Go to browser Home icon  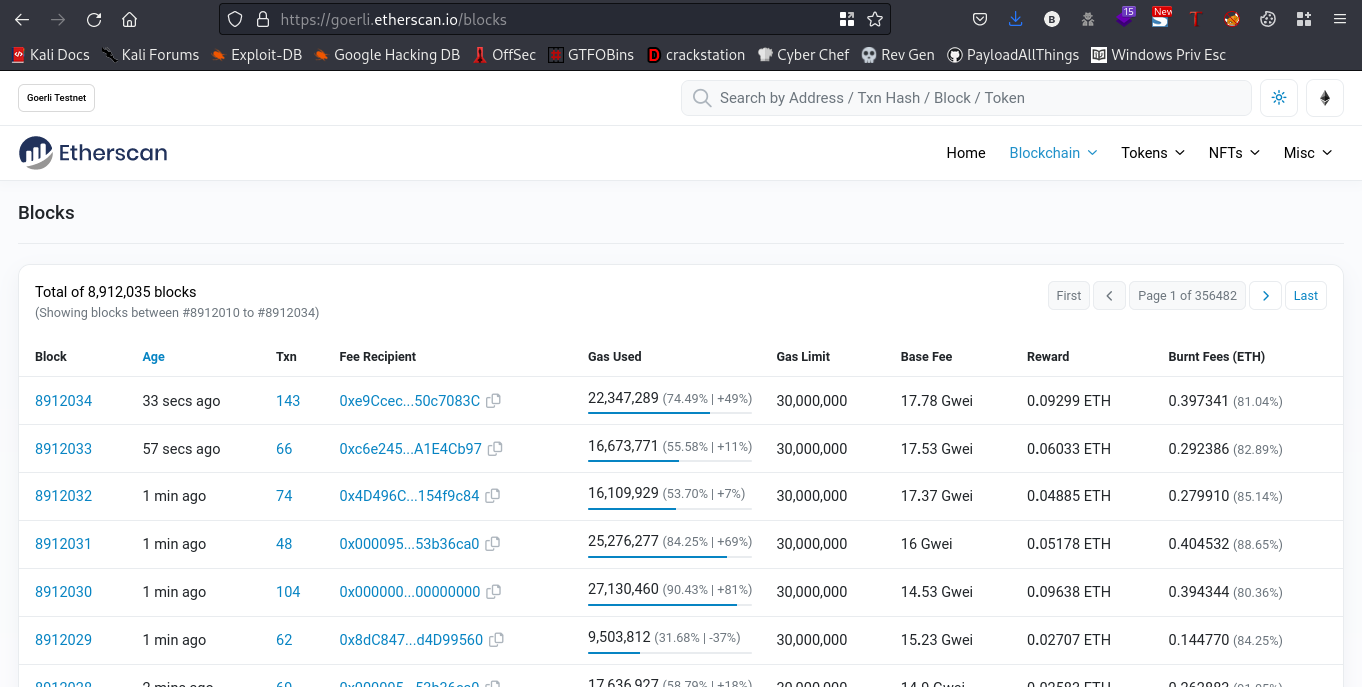pos(129,19)
